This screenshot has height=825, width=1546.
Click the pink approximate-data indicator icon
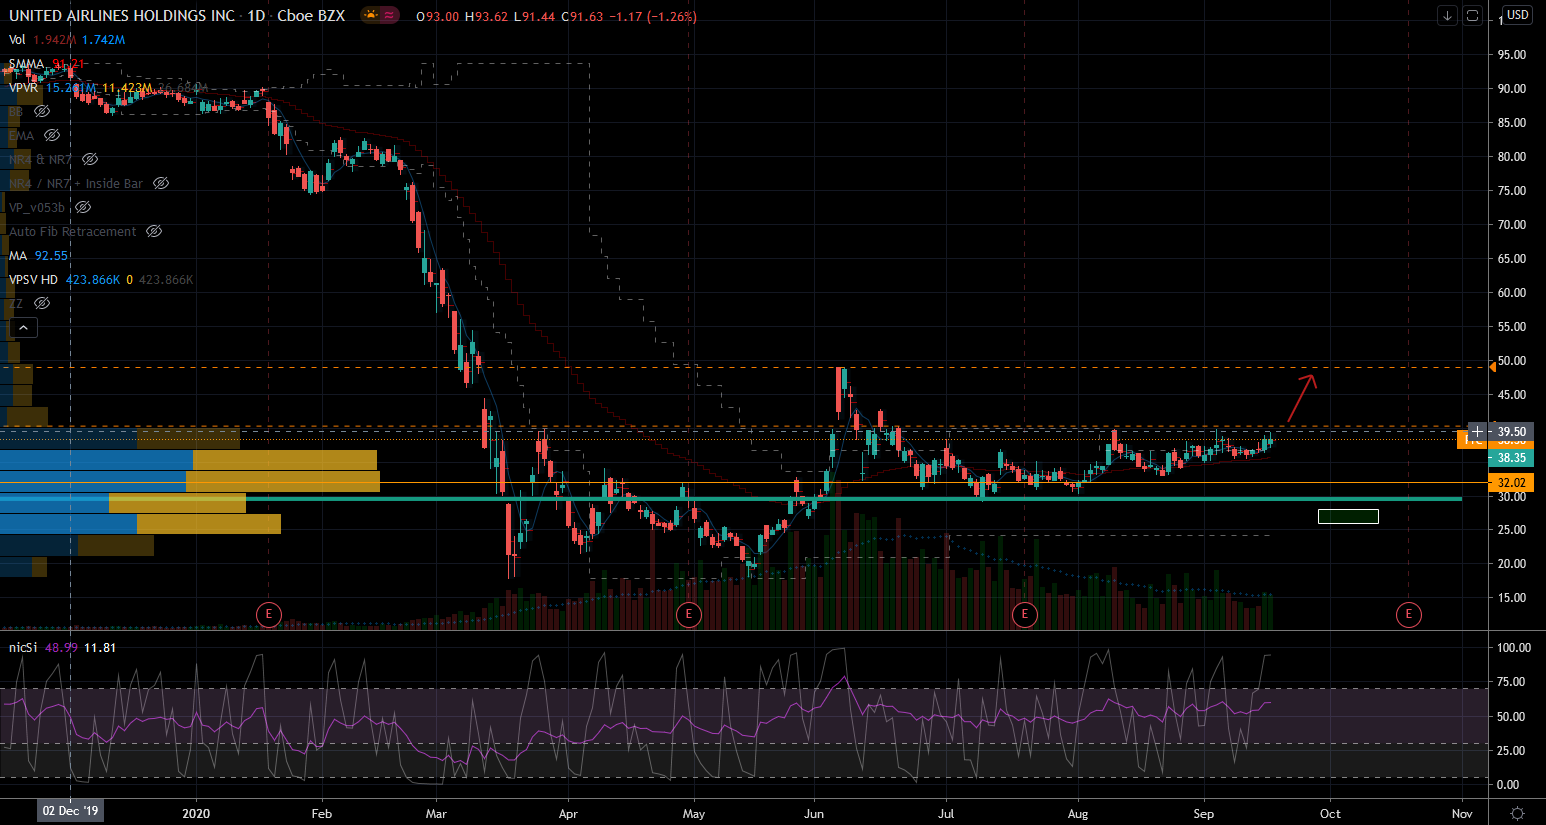389,15
